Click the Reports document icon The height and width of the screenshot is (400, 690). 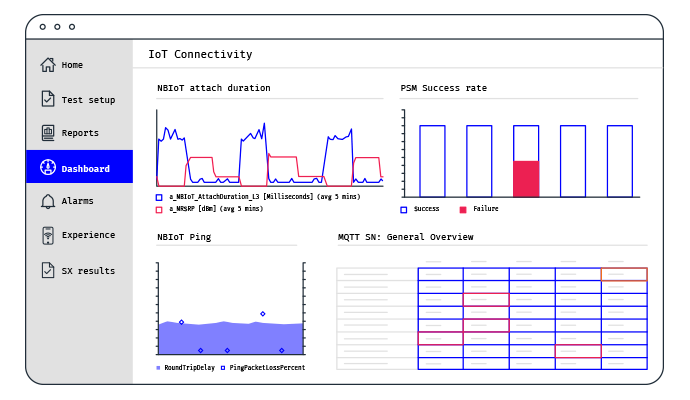48,132
